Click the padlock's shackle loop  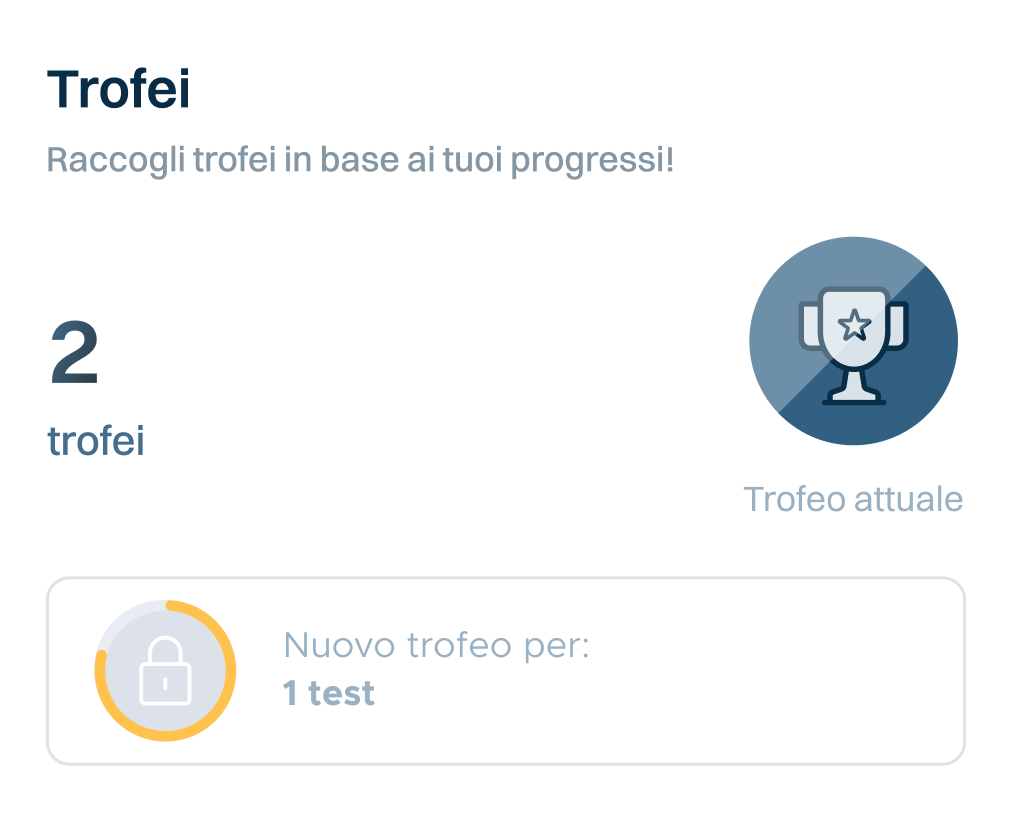pos(165,650)
